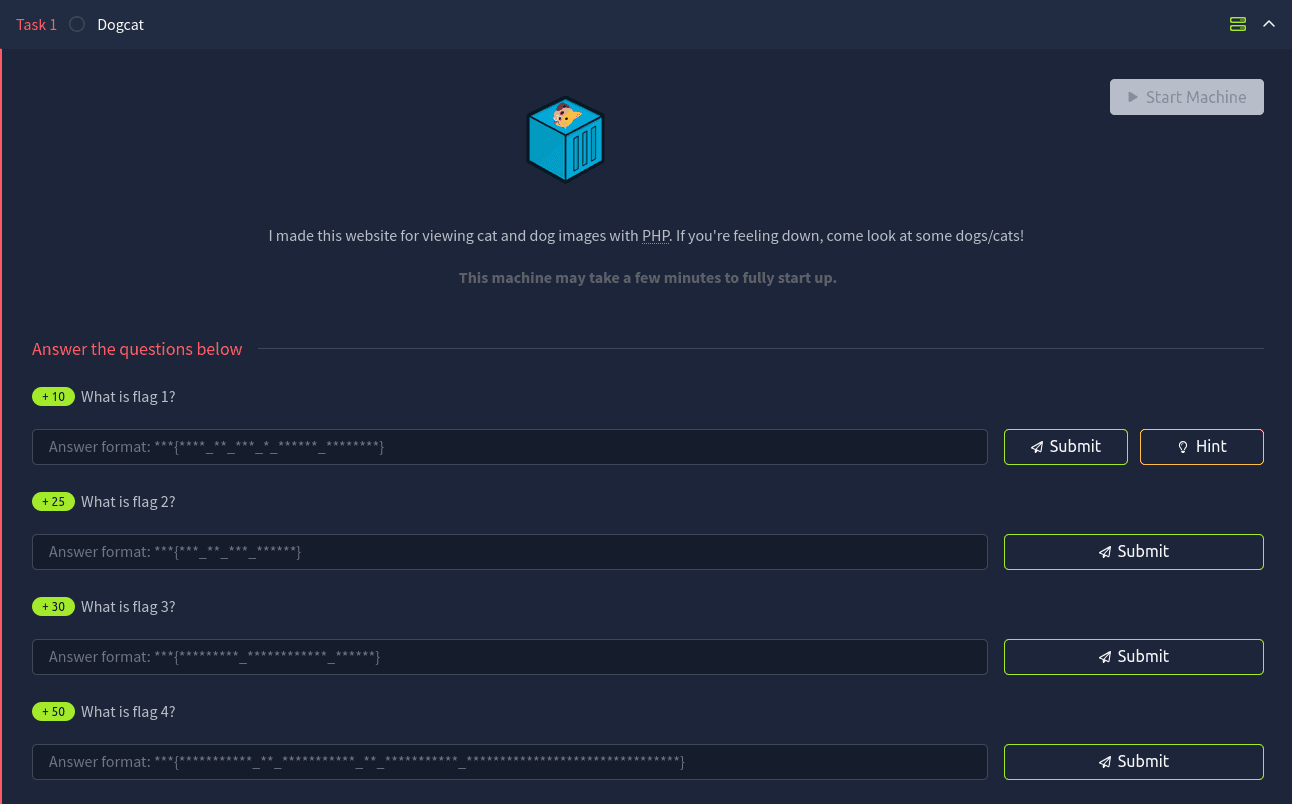This screenshot has width=1292, height=804.
Task: Focus the flag 1 answer field
Action: point(509,447)
